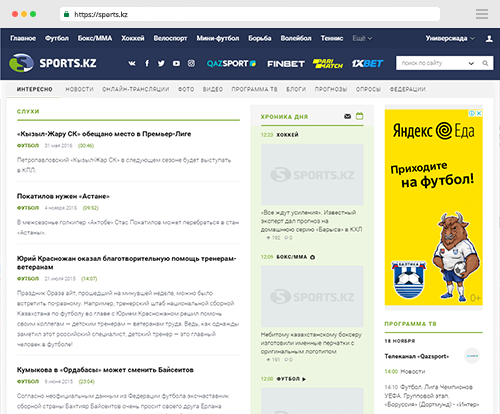Click the QazSport partner logo
This screenshot has height=414, width=500.
(231, 63)
